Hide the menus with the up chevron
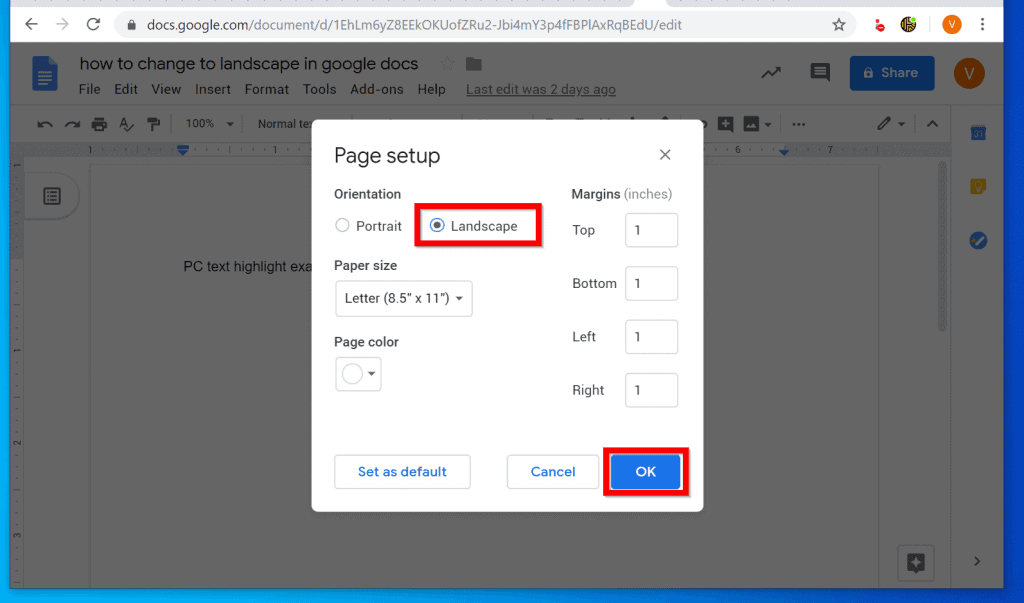The image size is (1024, 603). (x=932, y=124)
